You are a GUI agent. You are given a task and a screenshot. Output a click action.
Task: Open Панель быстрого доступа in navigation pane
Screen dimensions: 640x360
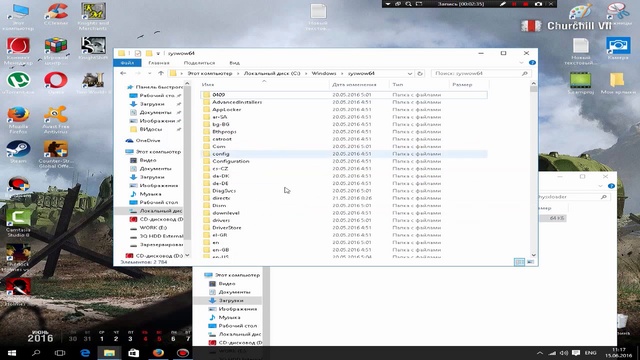tap(155, 87)
